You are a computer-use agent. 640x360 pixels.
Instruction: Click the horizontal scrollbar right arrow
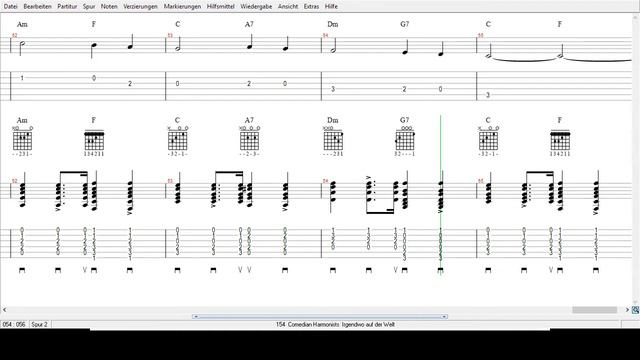(627, 310)
